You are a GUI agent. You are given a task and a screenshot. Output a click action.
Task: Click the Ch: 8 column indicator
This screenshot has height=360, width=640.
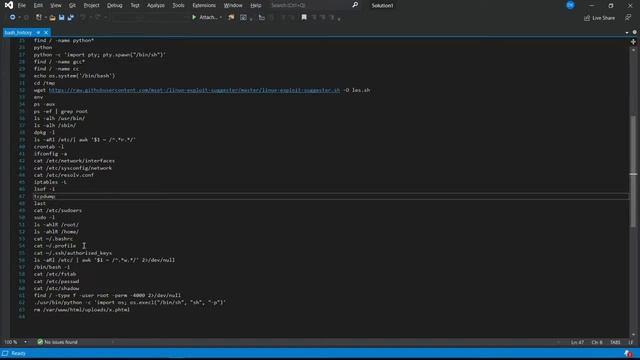597,342
